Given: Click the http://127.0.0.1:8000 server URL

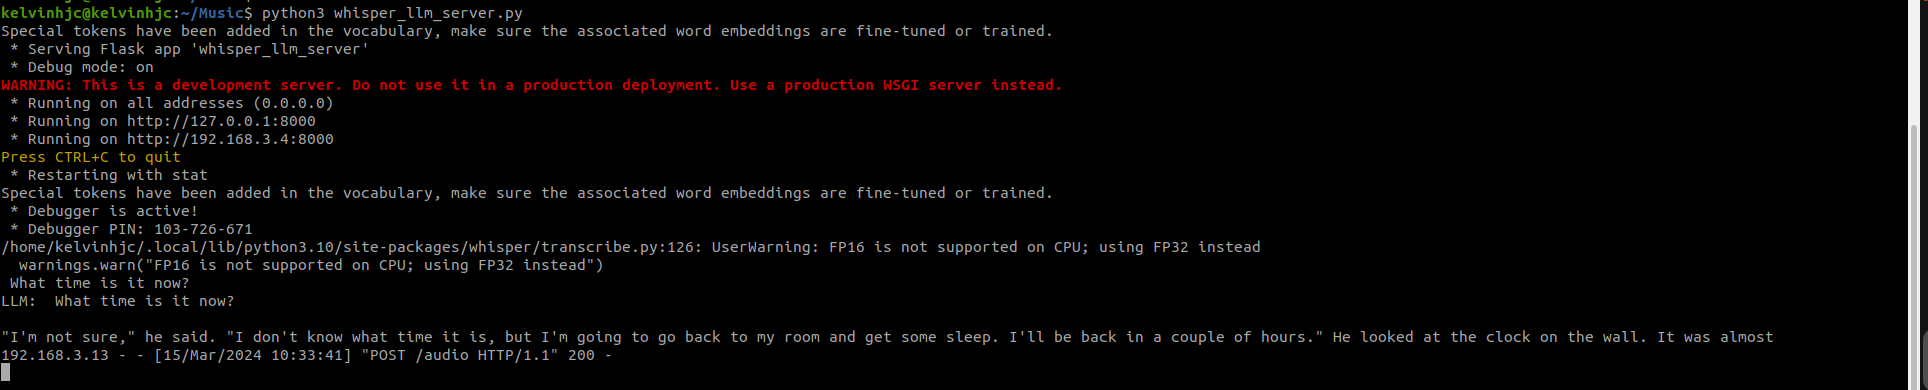Looking at the screenshot, I should 221,121.
